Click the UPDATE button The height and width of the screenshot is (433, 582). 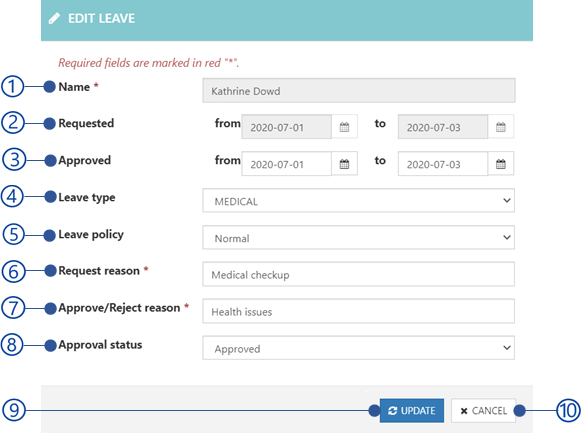412,410
